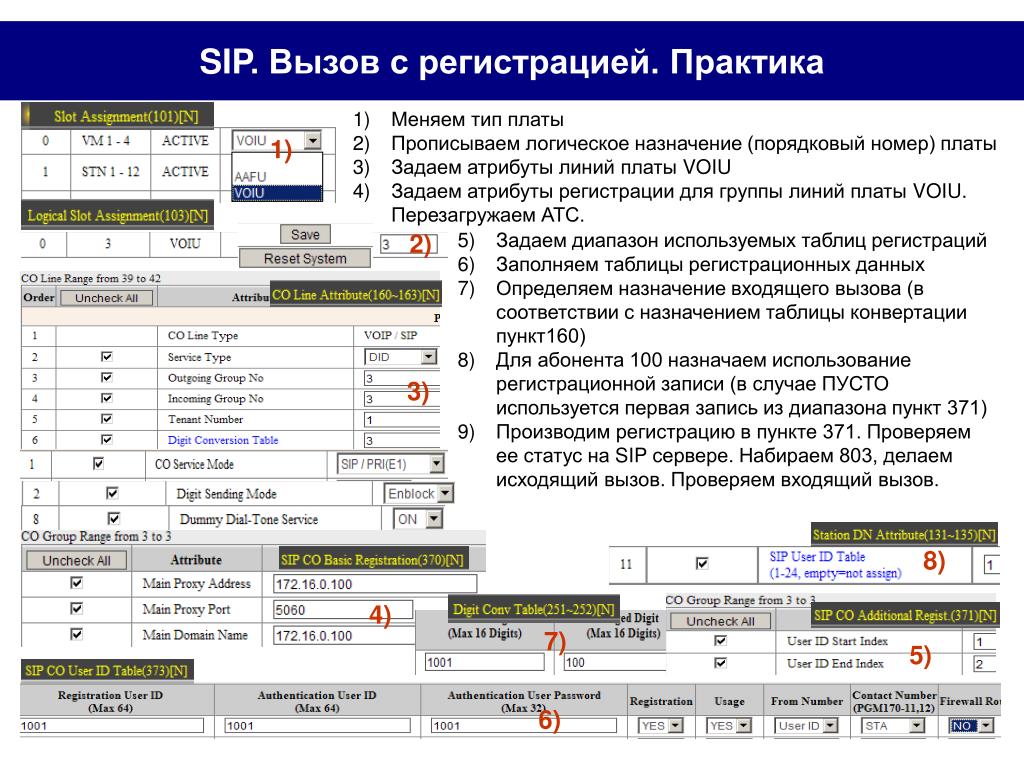
Task: Toggle the Main Proxy Address checkbox
Action: tap(76, 583)
